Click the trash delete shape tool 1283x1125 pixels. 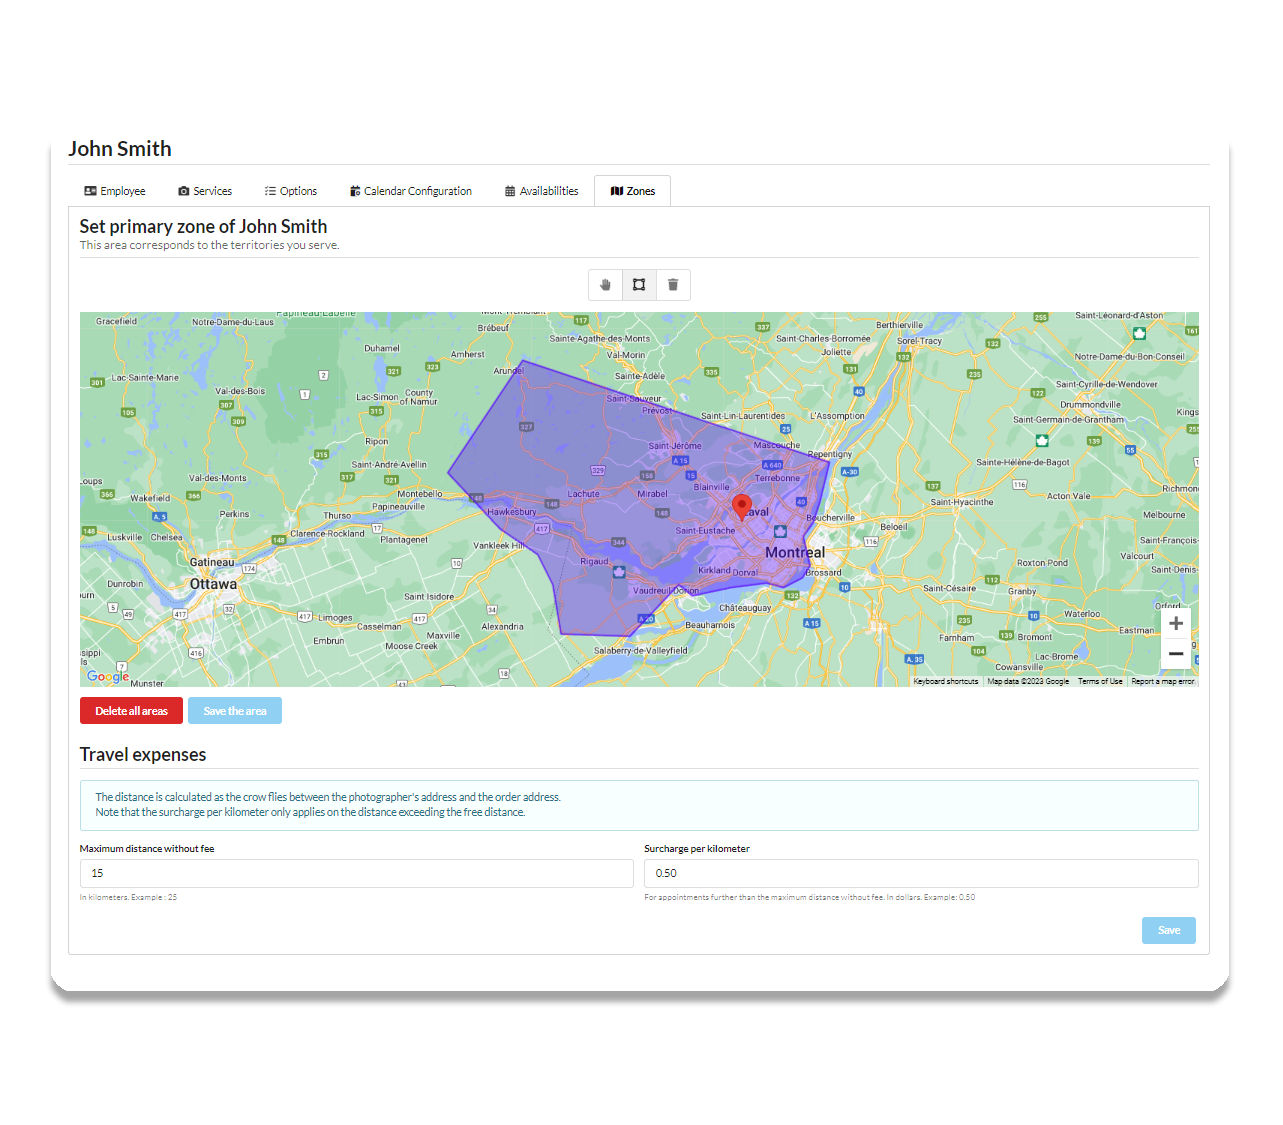tap(673, 285)
